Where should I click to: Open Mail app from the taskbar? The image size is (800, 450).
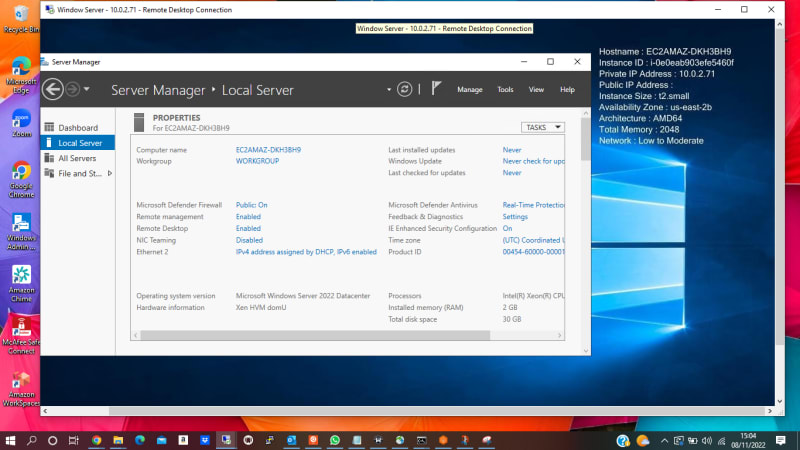pos(161,440)
